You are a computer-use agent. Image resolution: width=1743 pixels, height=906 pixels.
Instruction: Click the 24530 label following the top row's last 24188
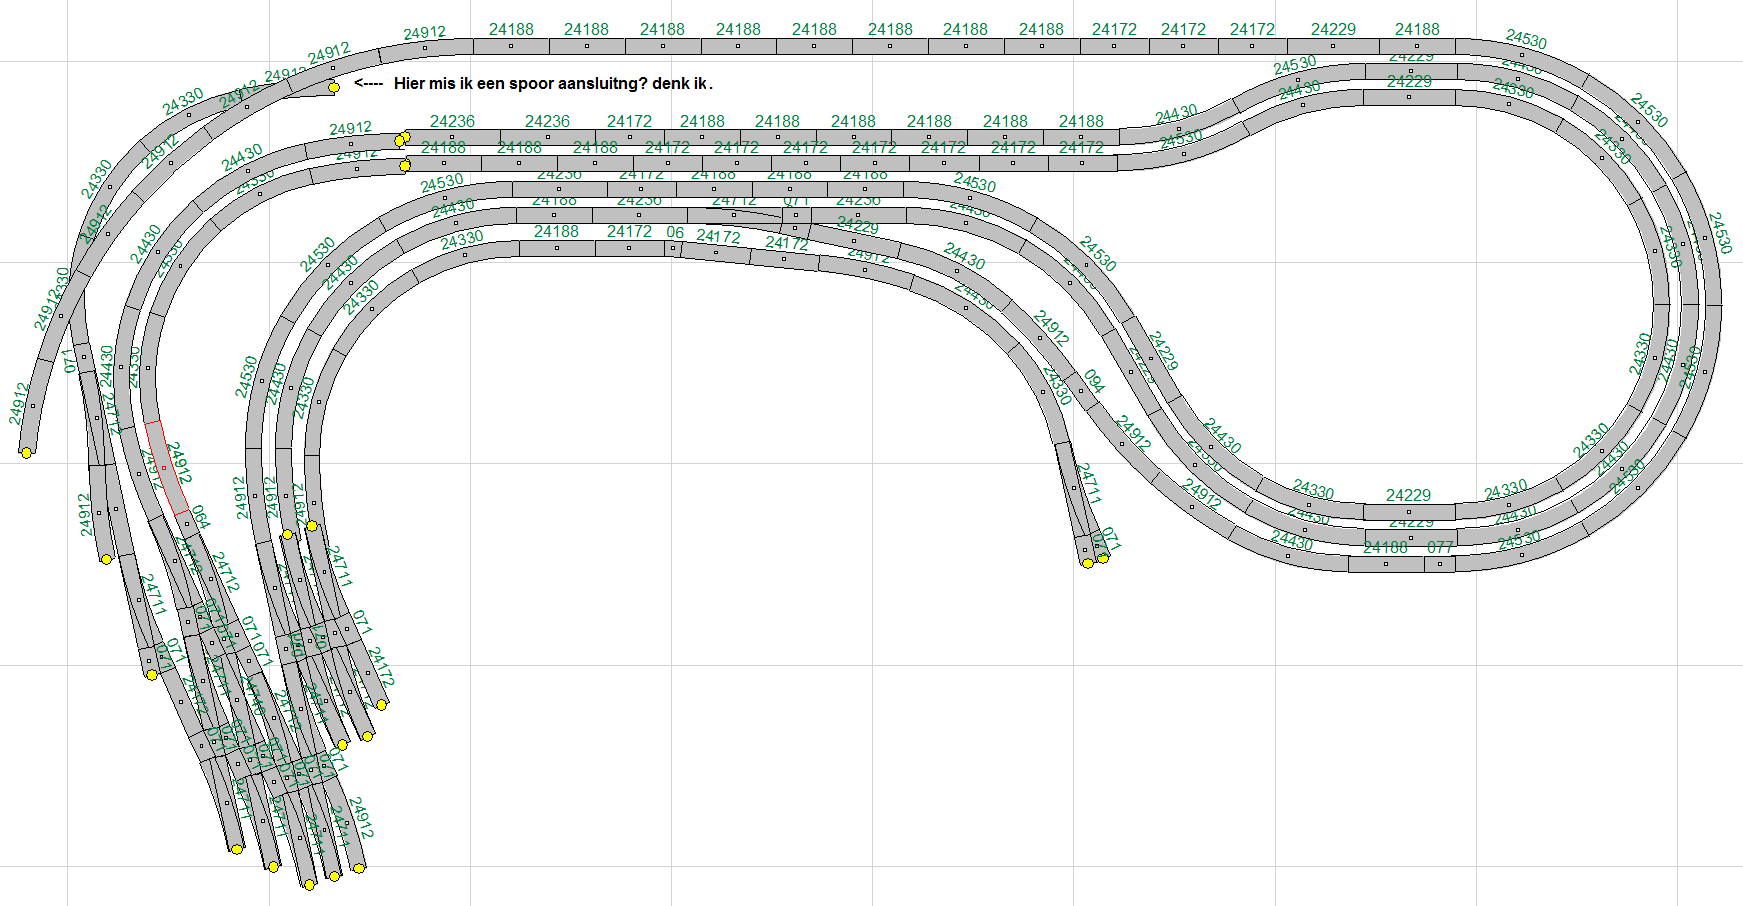coord(1526,40)
